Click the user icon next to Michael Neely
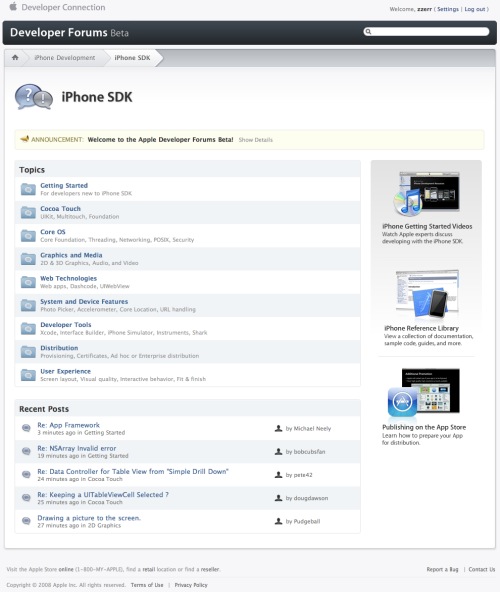Viewport: 500px width, 592px height. (x=278, y=428)
